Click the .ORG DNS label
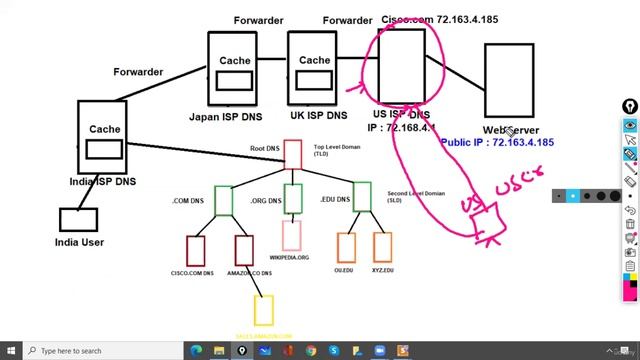The width and height of the screenshot is (640, 360). click(x=266, y=201)
